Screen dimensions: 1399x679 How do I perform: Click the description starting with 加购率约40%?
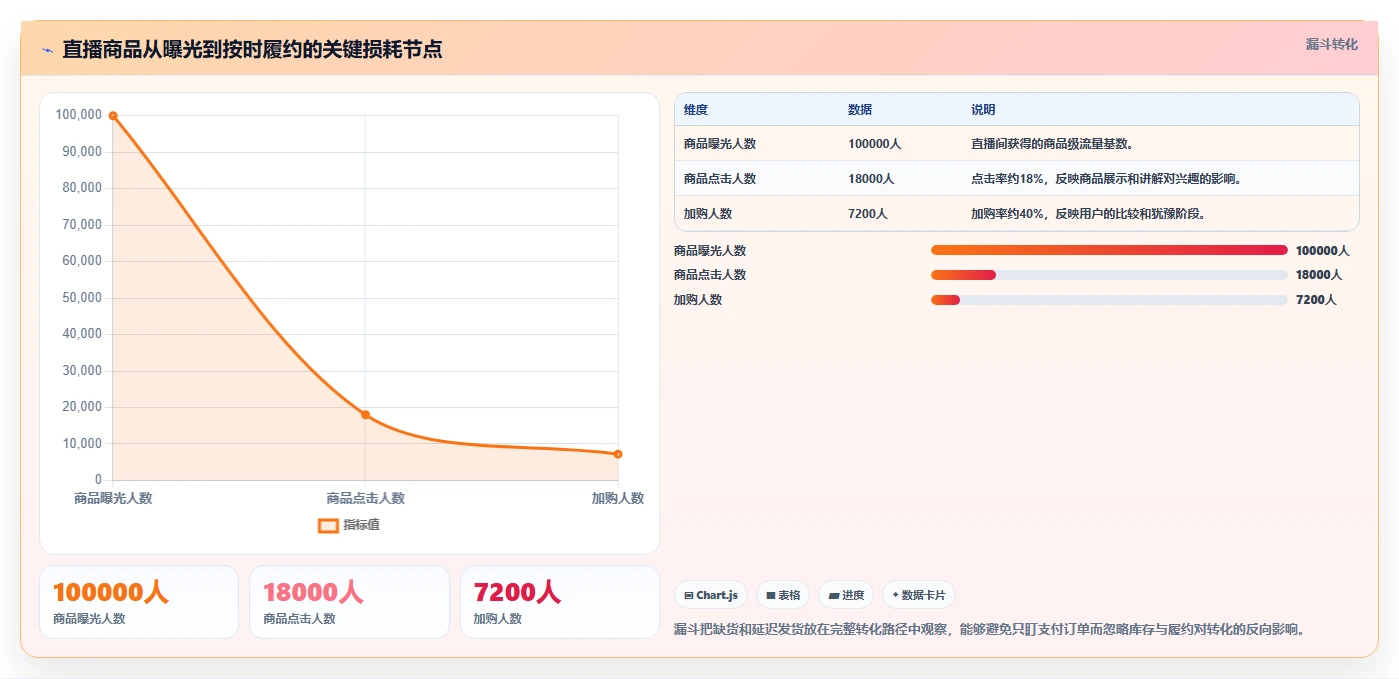coord(1088,214)
